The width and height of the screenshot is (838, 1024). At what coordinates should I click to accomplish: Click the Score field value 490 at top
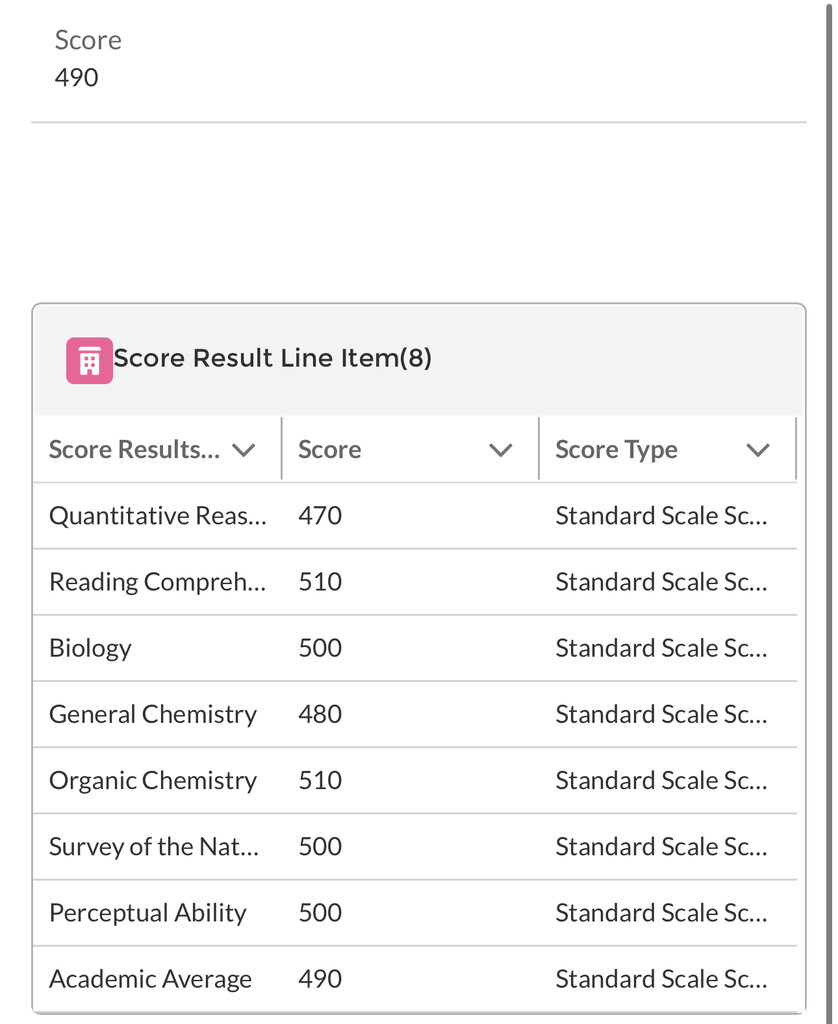pyautogui.click(x=76, y=78)
